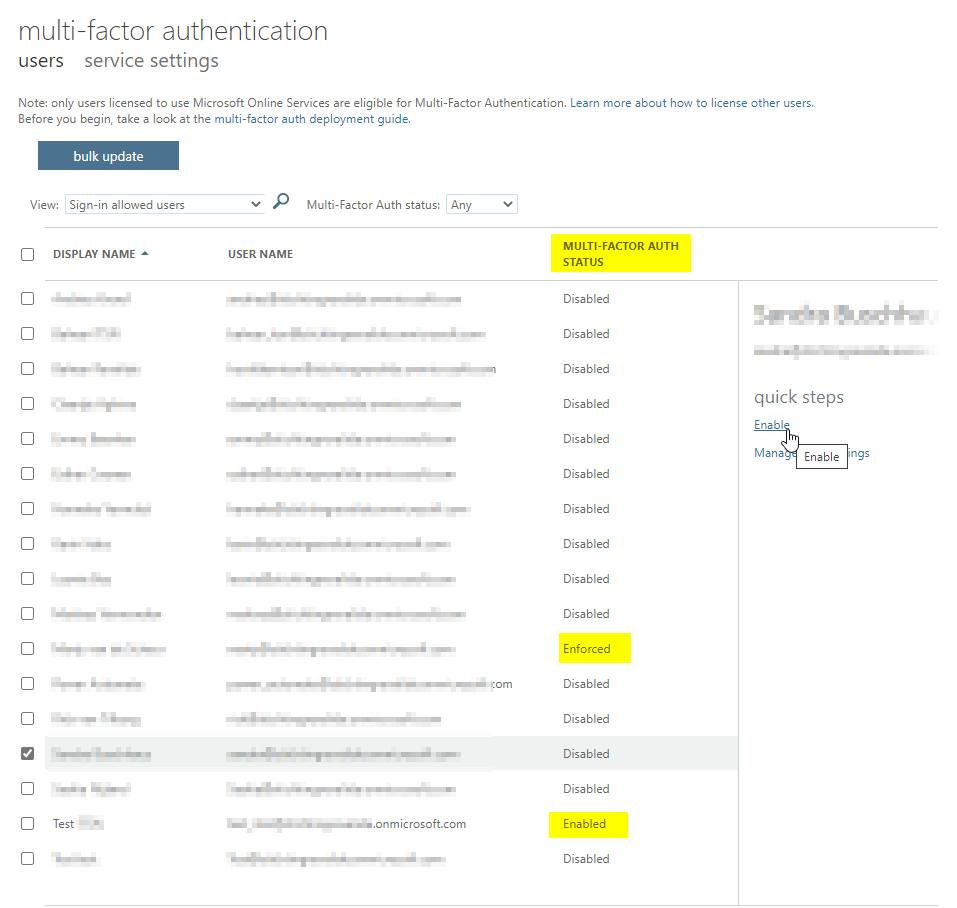The image size is (957, 908).
Task: Open the multi-factor auth deployment guide link
Action: pos(312,119)
